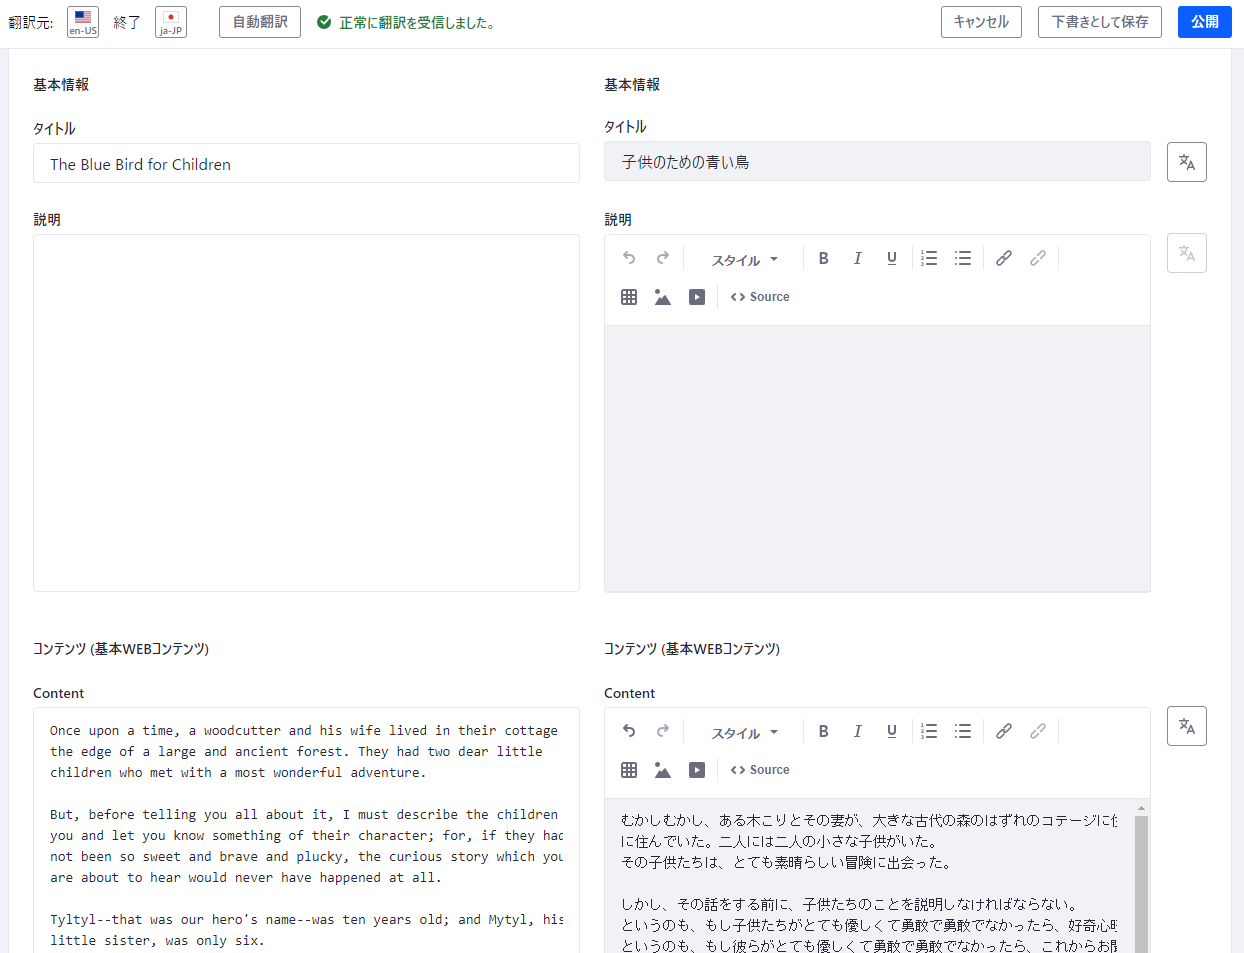Viewport: 1244px width, 953px height.
Task: Insert video in the description editor
Action: (697, 297)
